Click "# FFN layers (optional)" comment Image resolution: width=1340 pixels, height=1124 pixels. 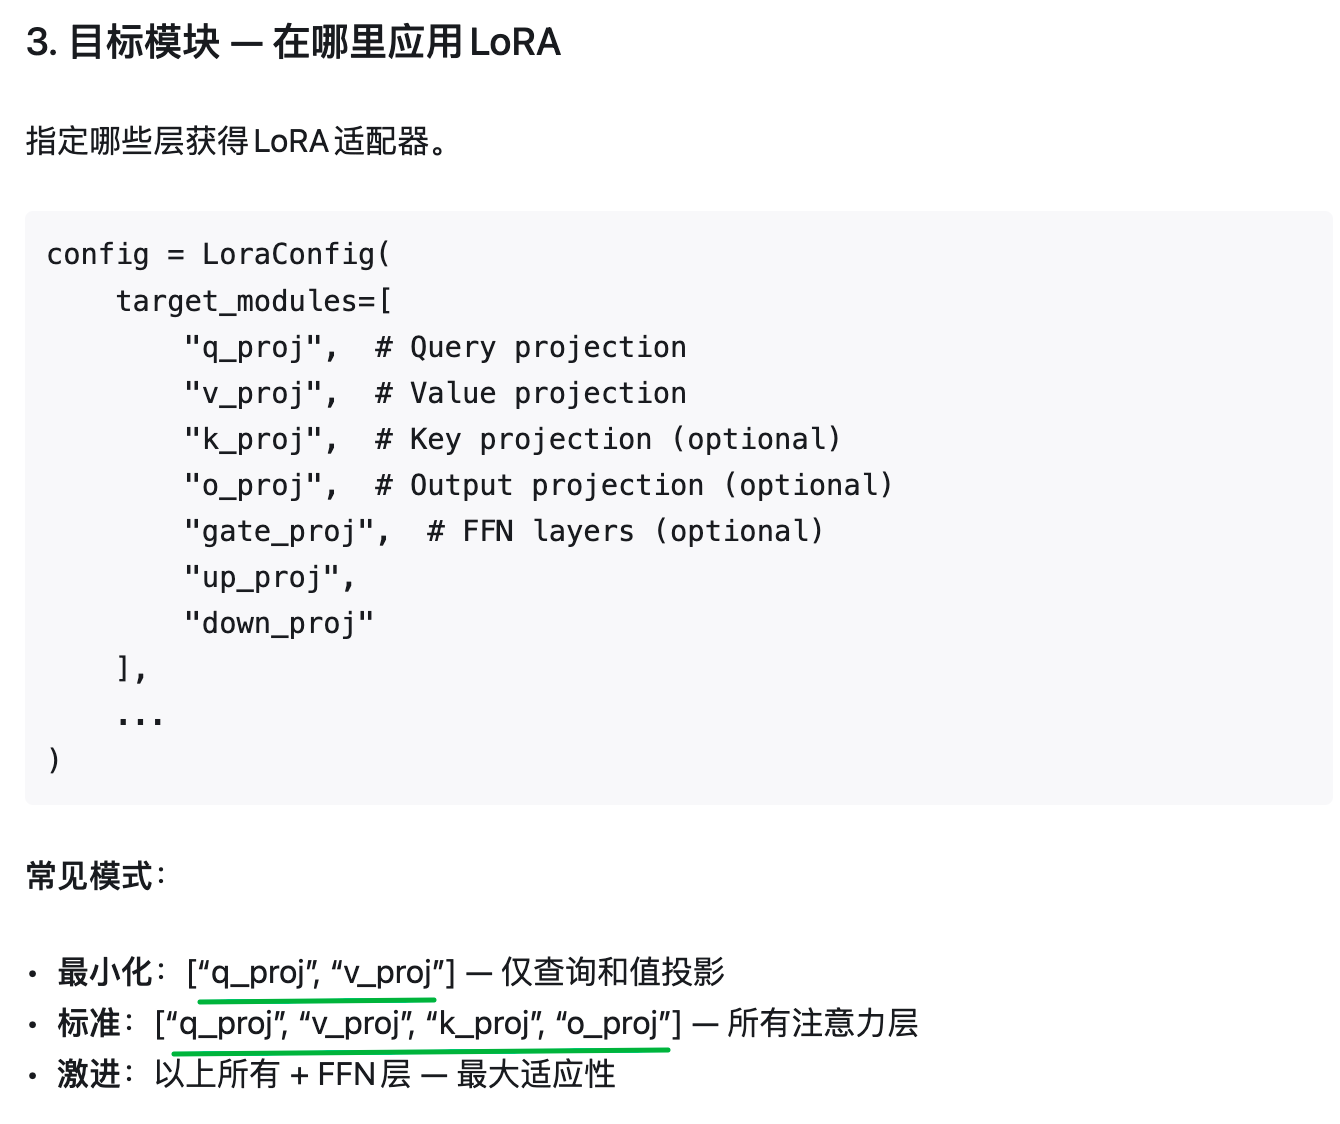tap(626, 531)
